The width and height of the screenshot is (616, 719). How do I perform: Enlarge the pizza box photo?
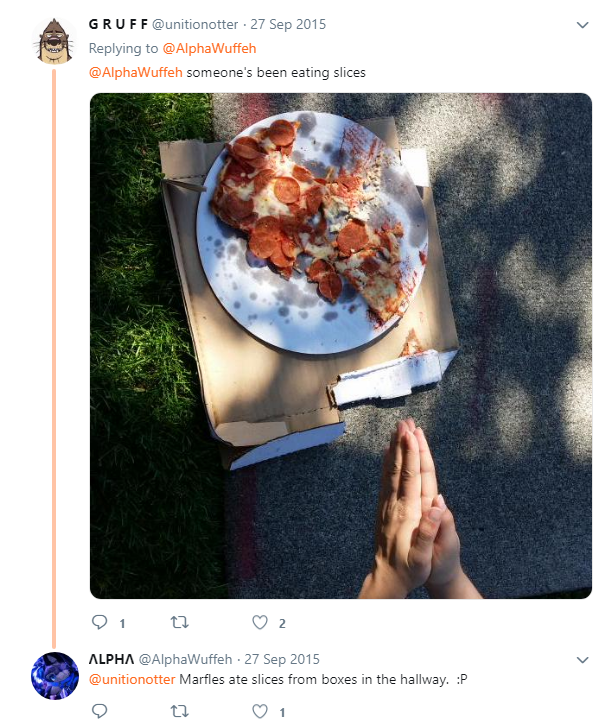coord(340,345)
